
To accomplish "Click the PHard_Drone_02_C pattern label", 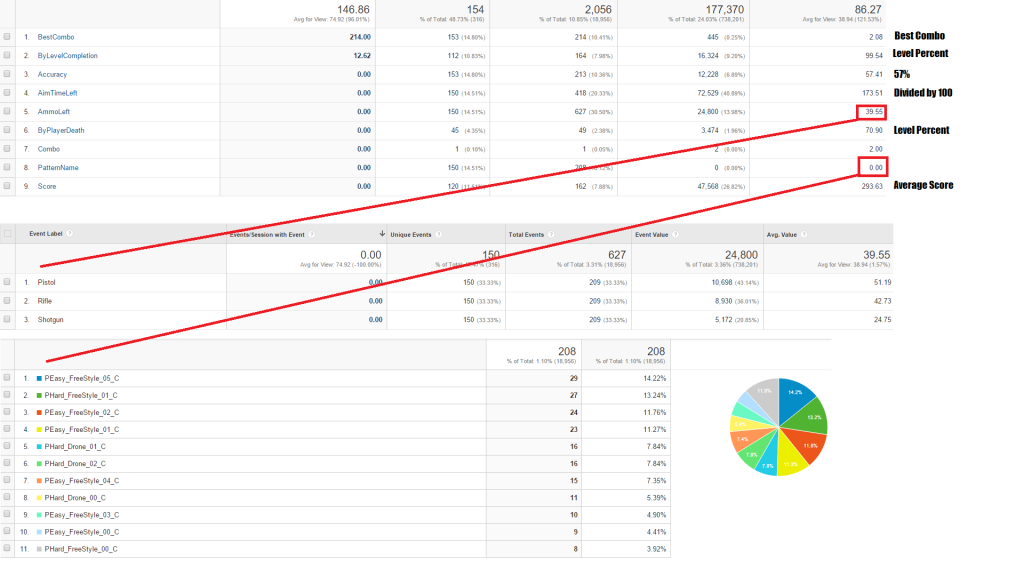I will (x=75, y=464).
